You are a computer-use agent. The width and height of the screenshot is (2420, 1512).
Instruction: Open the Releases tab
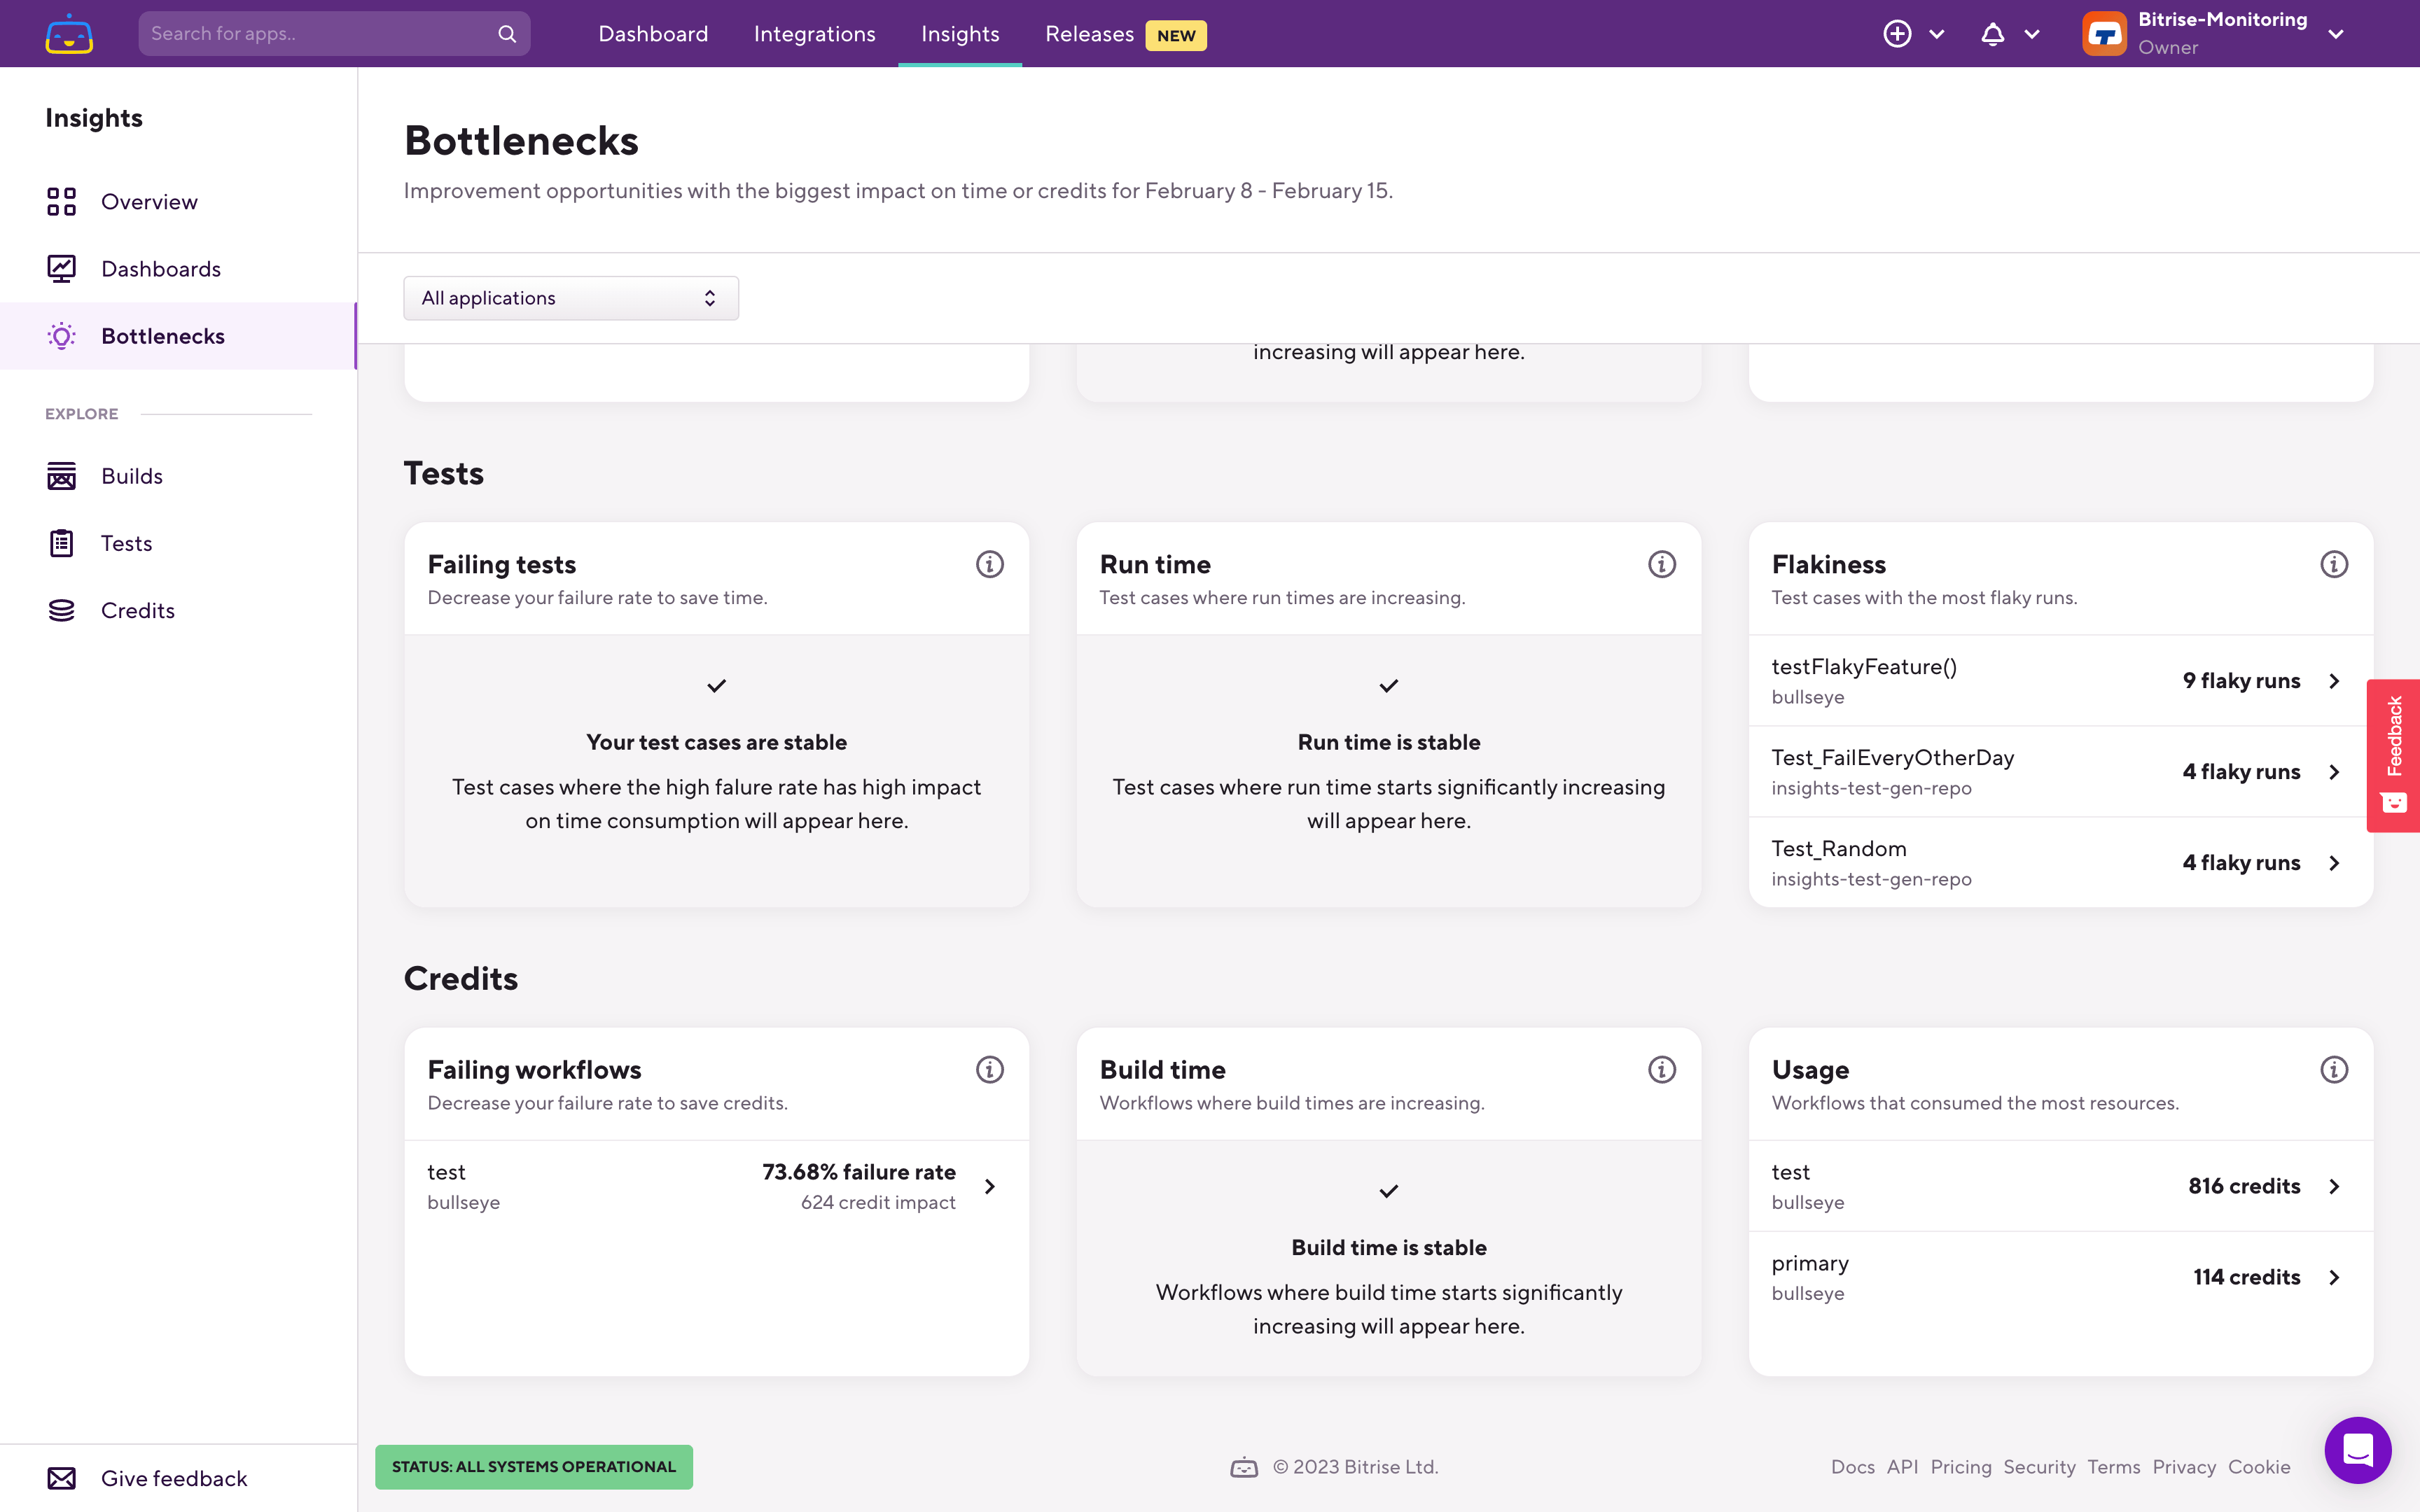(1089, 33)
